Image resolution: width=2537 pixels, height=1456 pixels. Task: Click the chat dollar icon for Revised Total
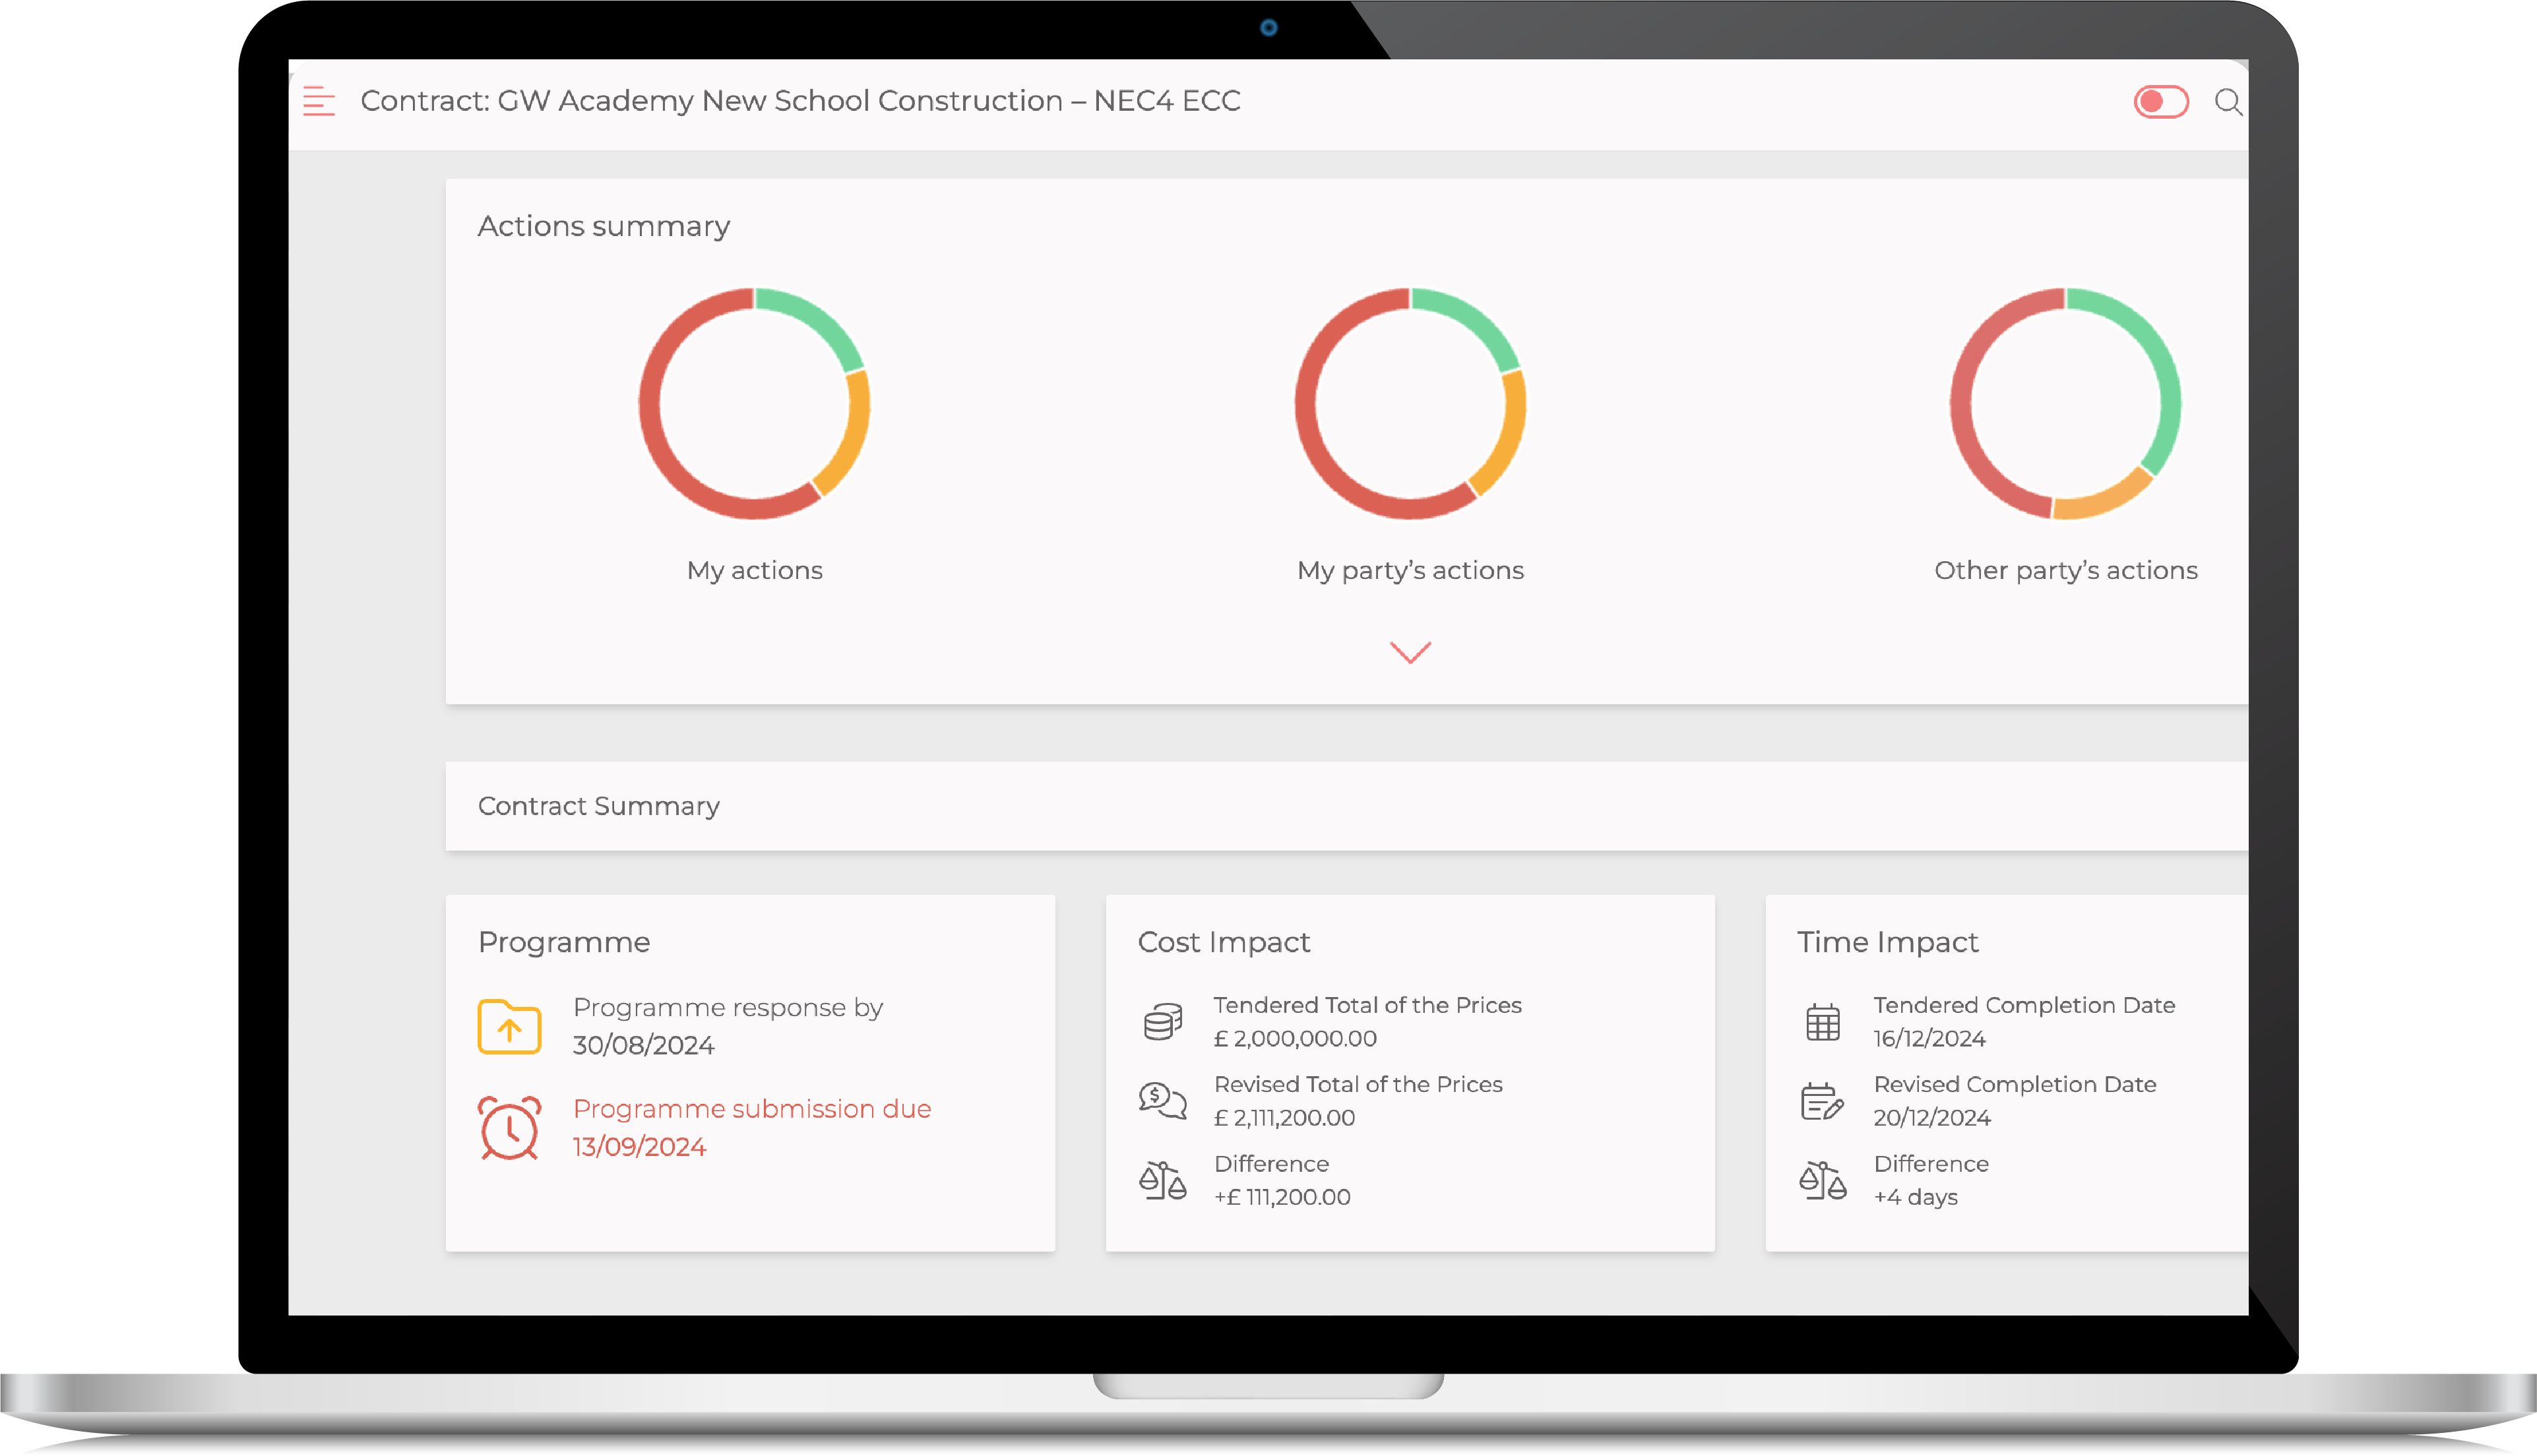[x=1162, y=1101]
